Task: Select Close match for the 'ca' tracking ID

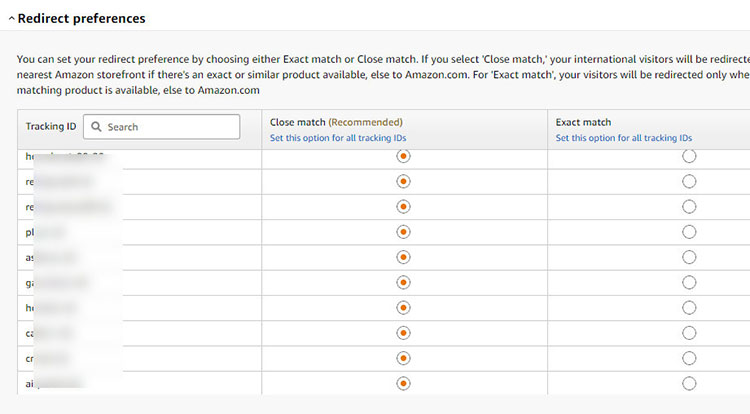Action: point(403,333)
